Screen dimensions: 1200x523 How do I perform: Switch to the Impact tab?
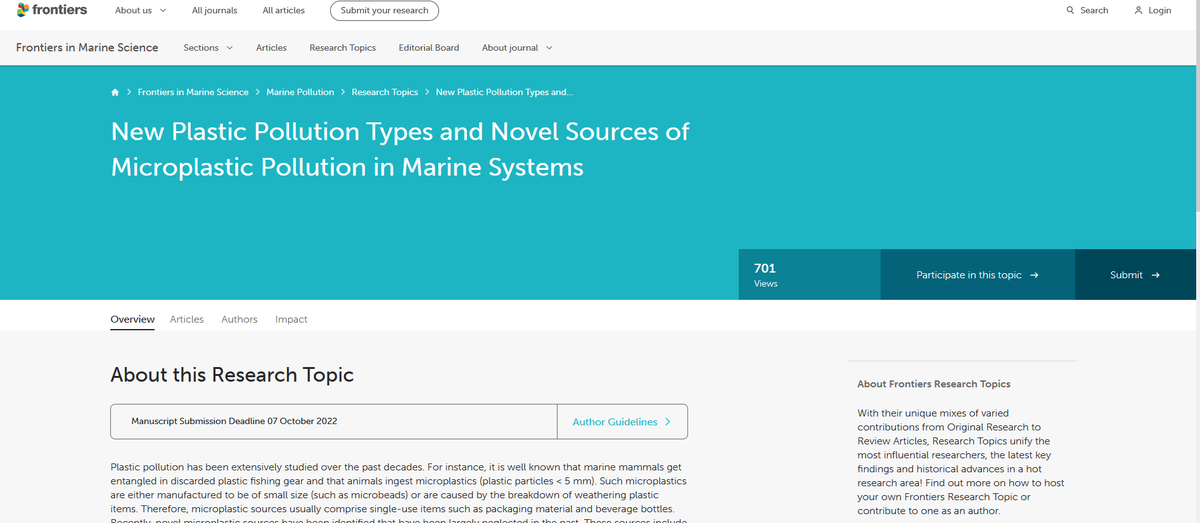point(291,319)
